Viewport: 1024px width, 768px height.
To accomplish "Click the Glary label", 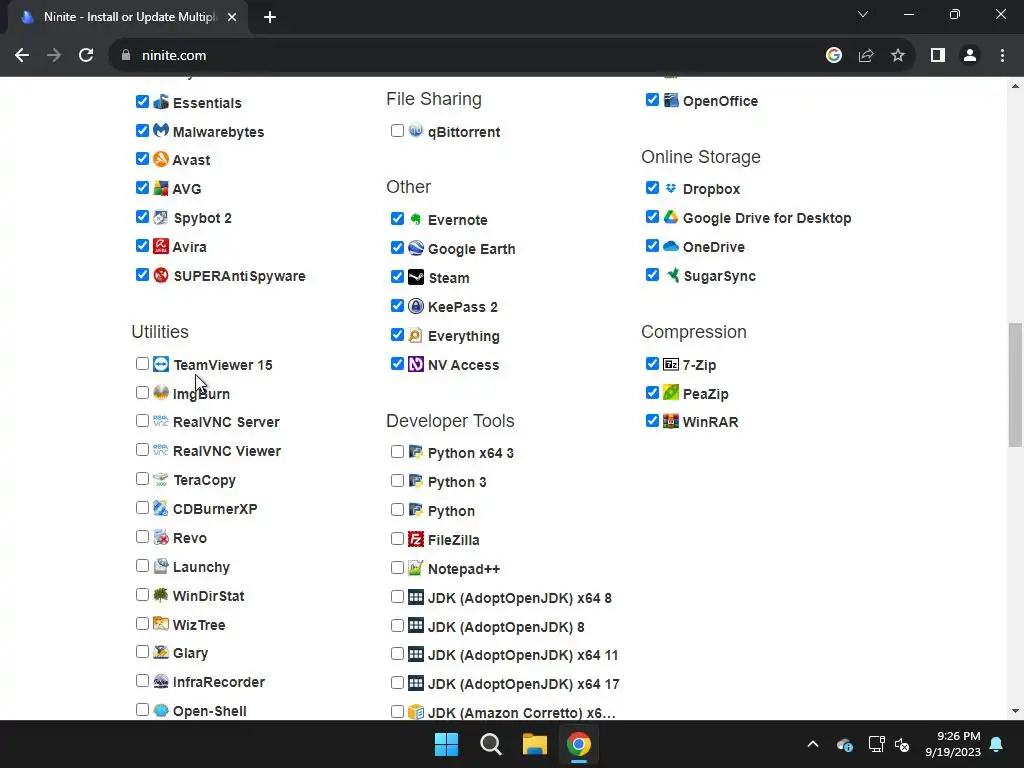I will (190, 653).
